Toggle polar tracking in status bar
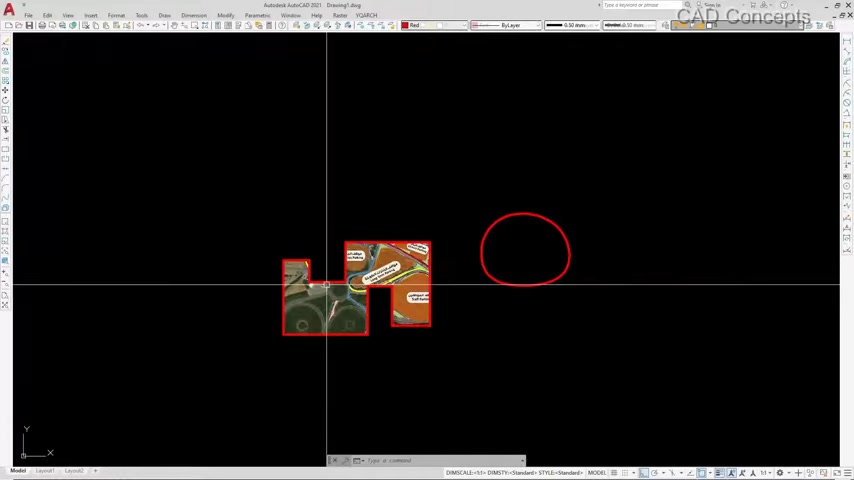Viewport: 854px width, 480px height. tap(654, 473)
